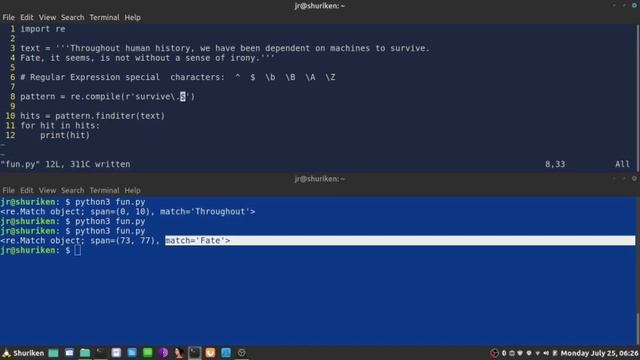
Task: Click the gray circular icon ending taskbar launchers
Action: click(x=241, y=353)
